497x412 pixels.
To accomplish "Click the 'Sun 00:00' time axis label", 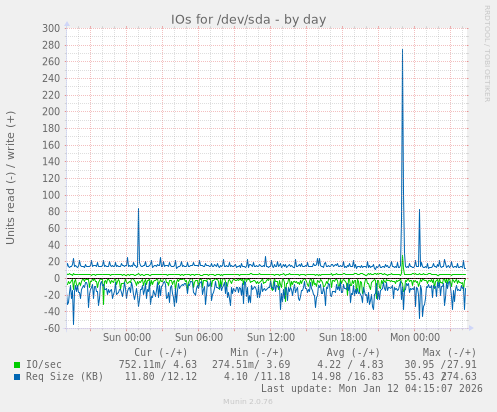I will click(127, 337).
